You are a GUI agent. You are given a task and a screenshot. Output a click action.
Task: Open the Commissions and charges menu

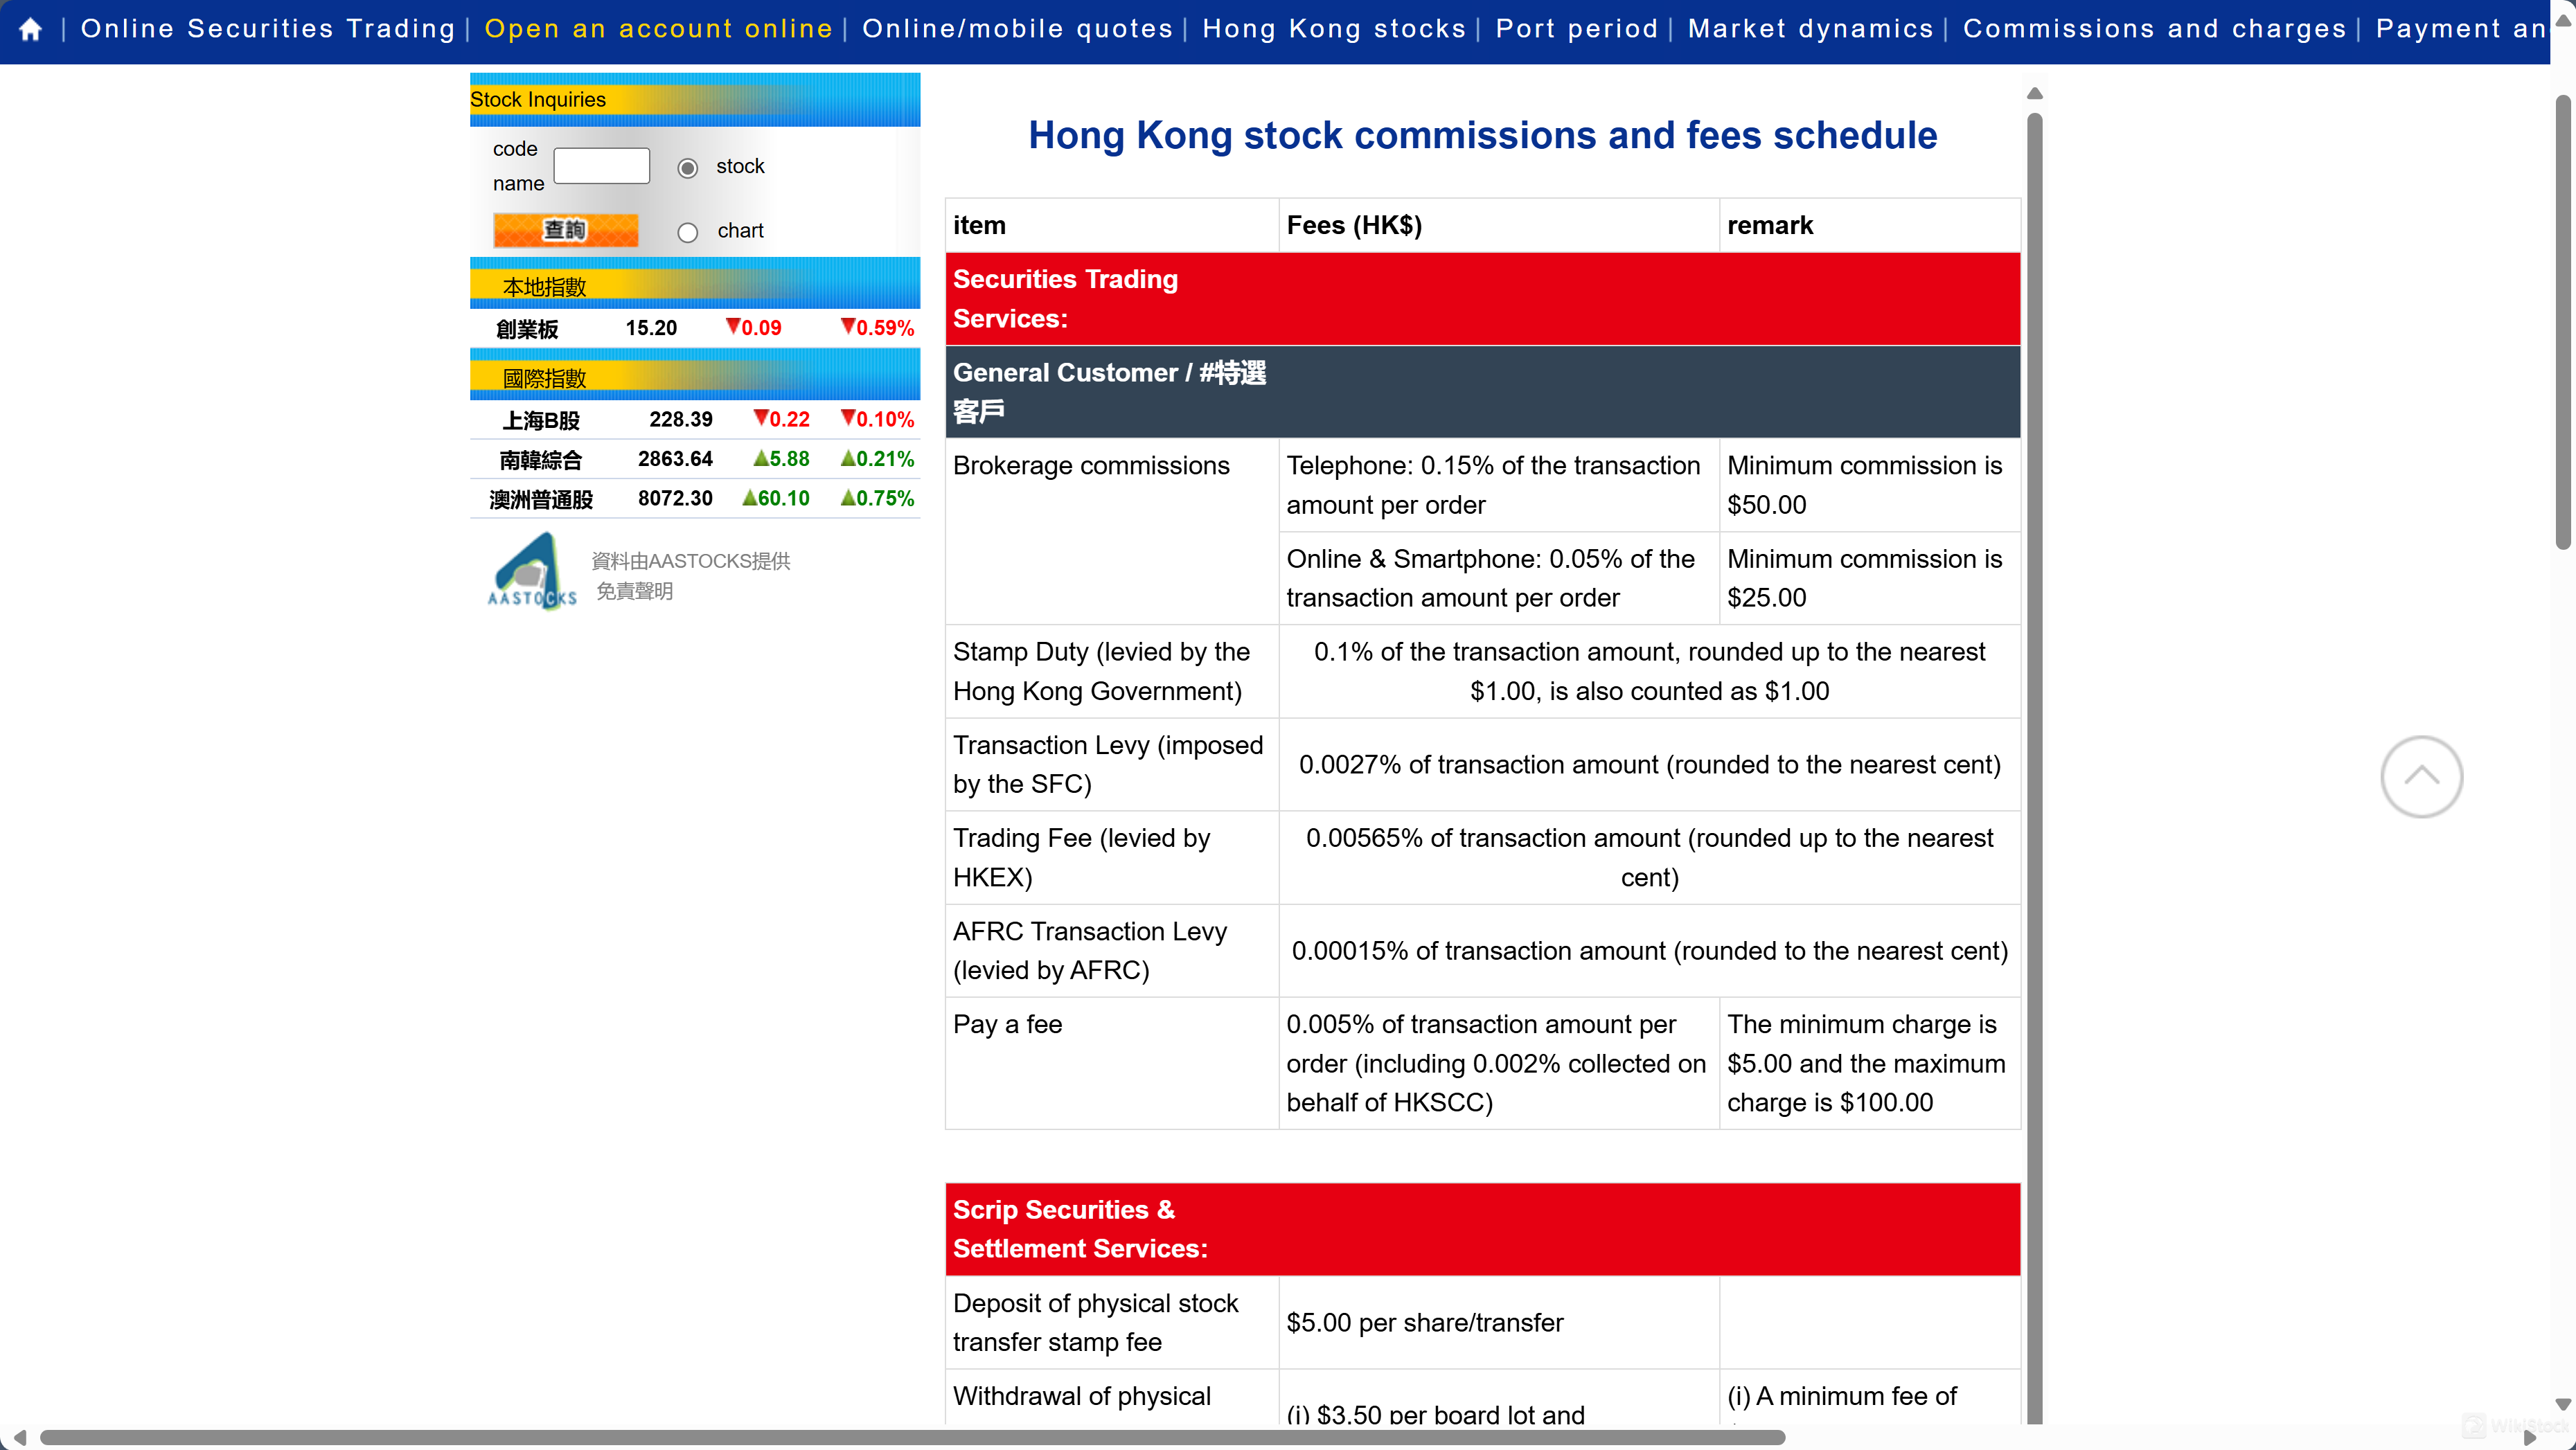point(2154,29)
